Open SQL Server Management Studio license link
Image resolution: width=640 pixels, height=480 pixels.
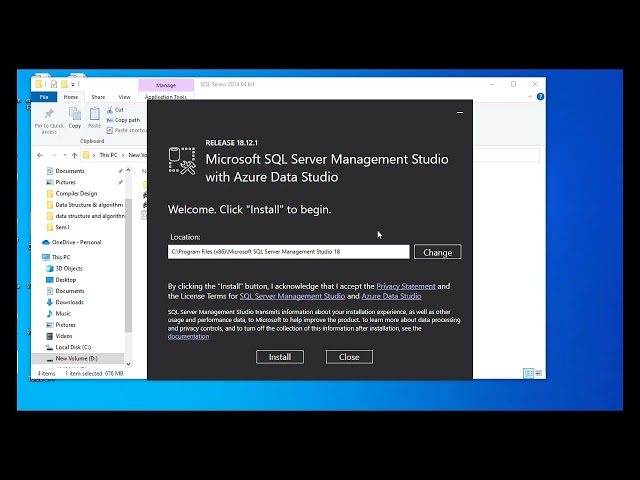point(292,296)
